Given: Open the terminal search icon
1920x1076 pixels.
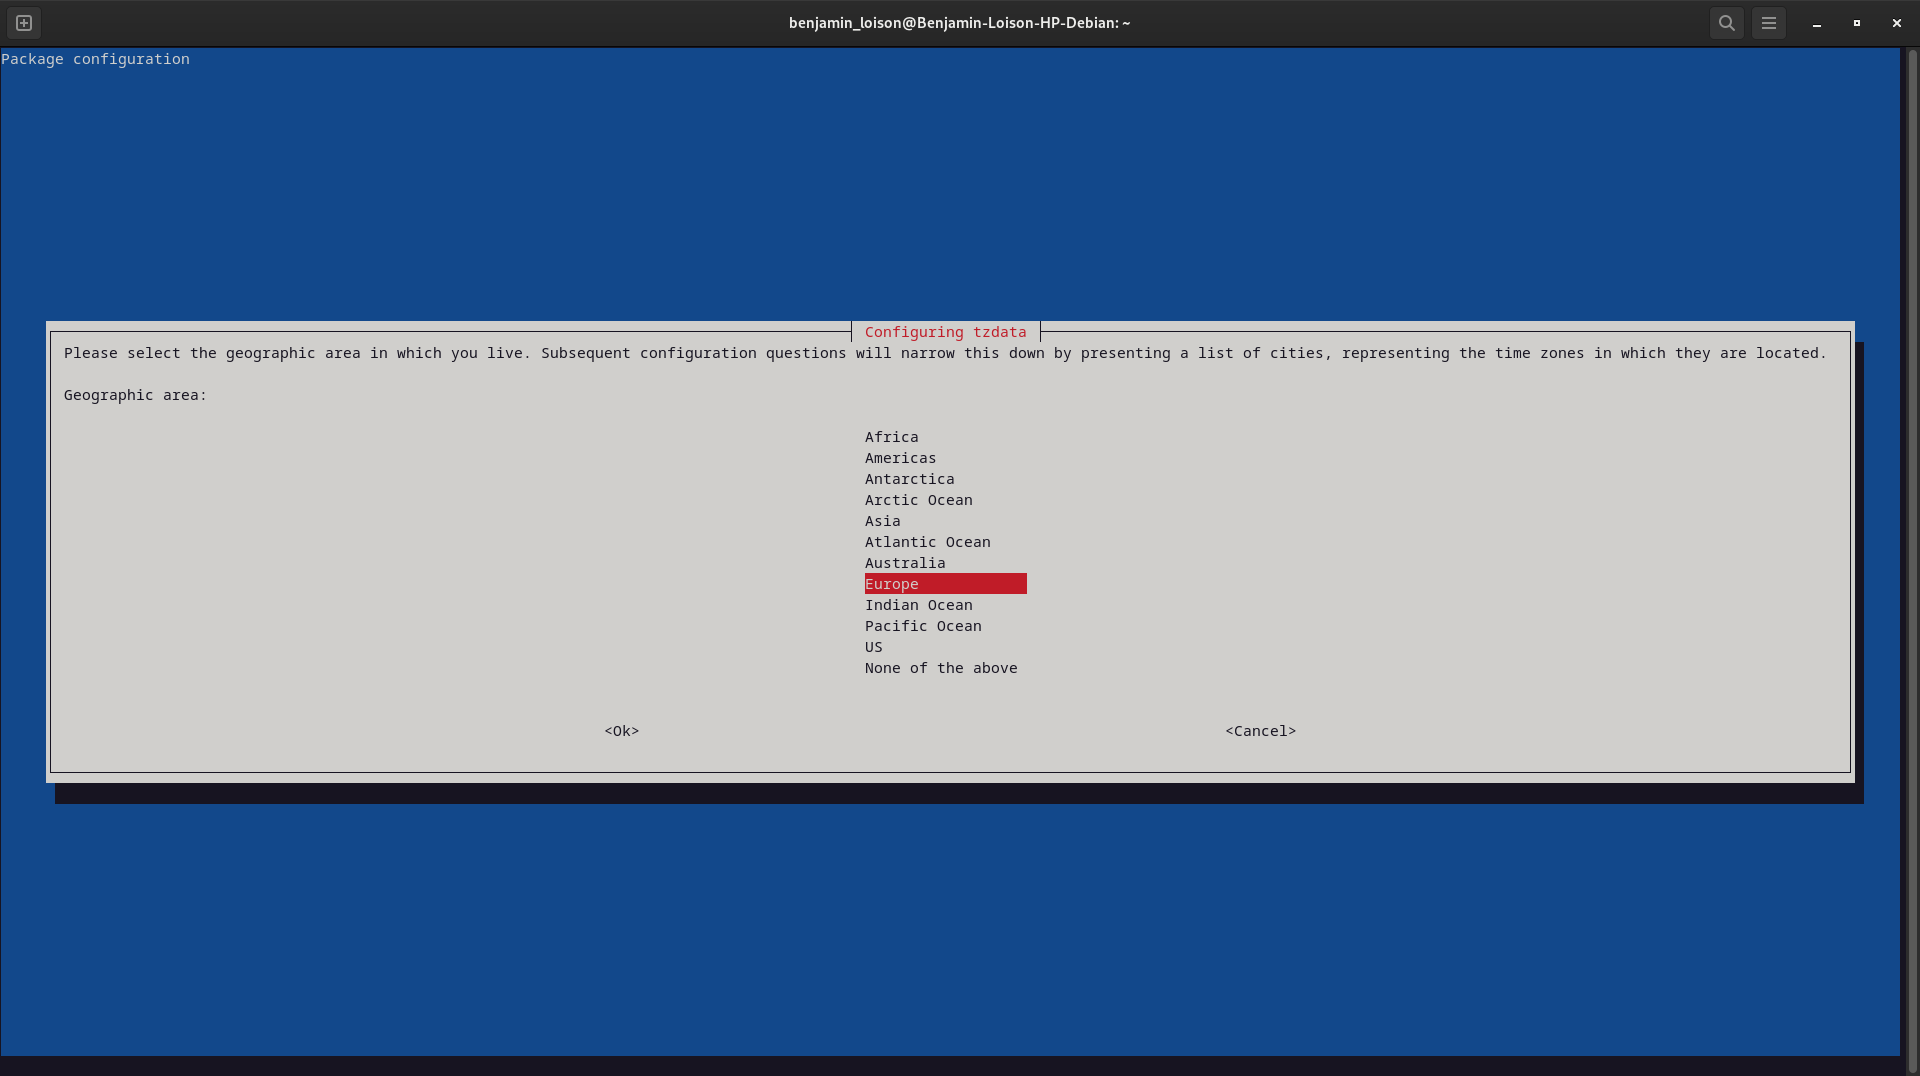Looking at the screenshot, I should (1726, 23).
